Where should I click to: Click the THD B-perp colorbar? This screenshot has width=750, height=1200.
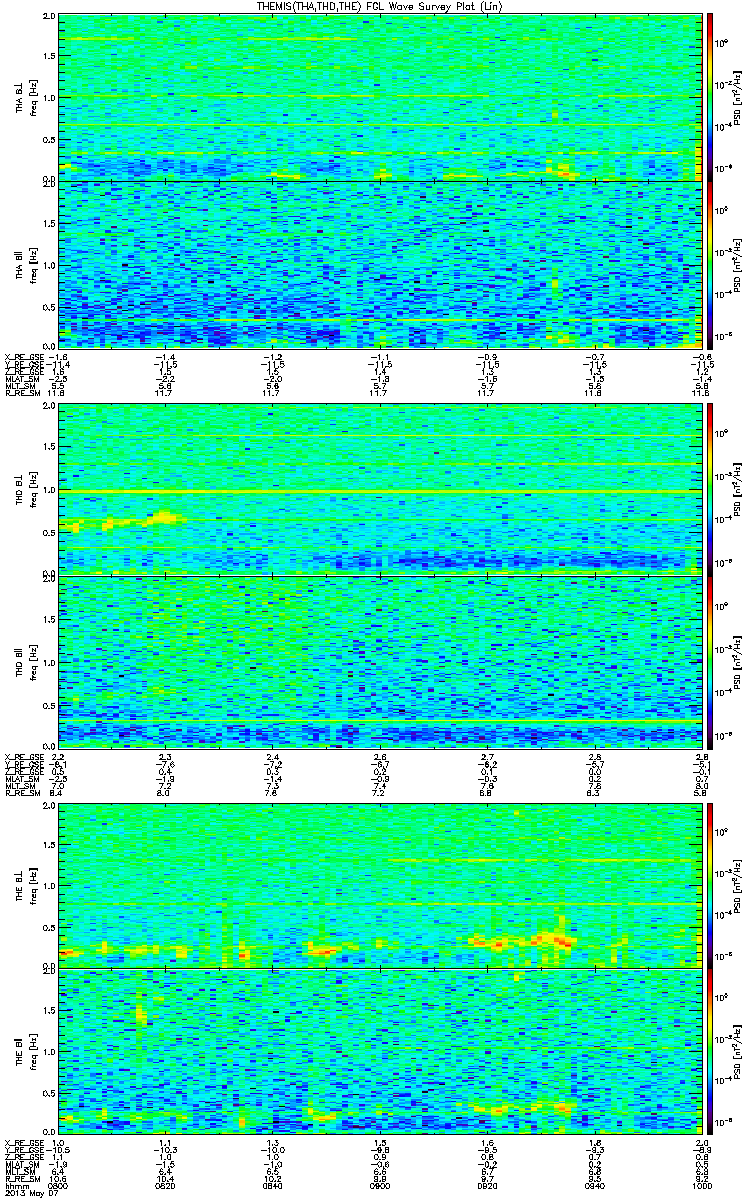(709, 489)
